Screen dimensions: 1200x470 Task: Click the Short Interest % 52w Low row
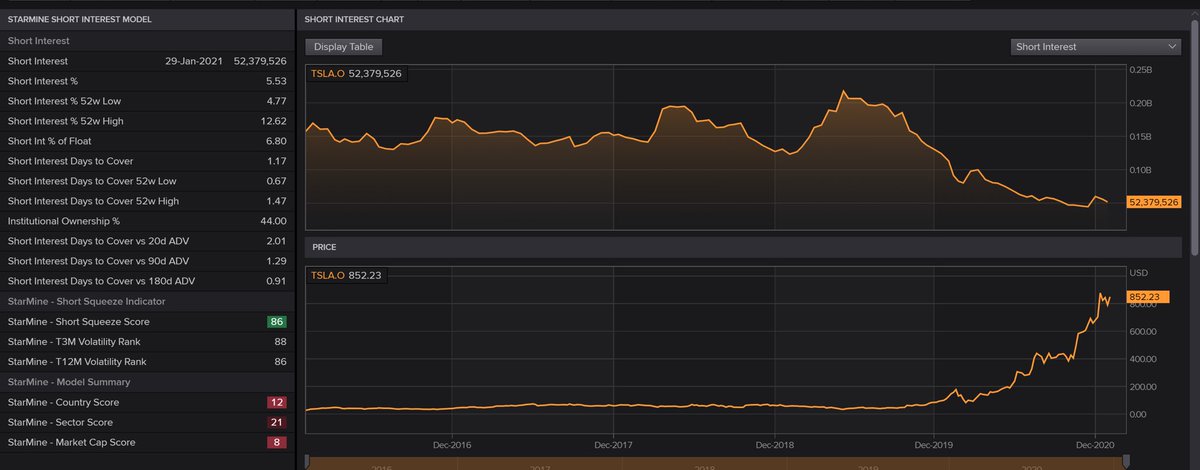point(147,101)
